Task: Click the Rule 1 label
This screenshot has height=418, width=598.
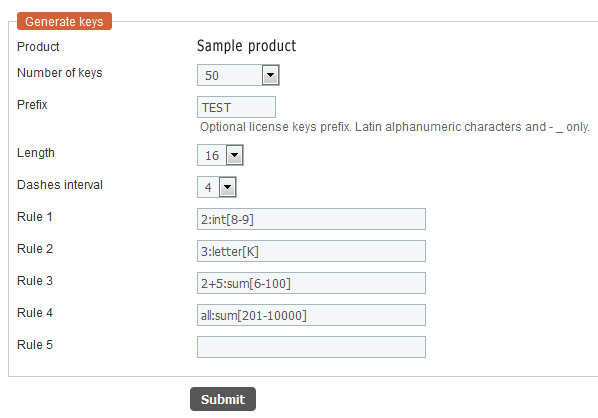Action: [35, 217]
